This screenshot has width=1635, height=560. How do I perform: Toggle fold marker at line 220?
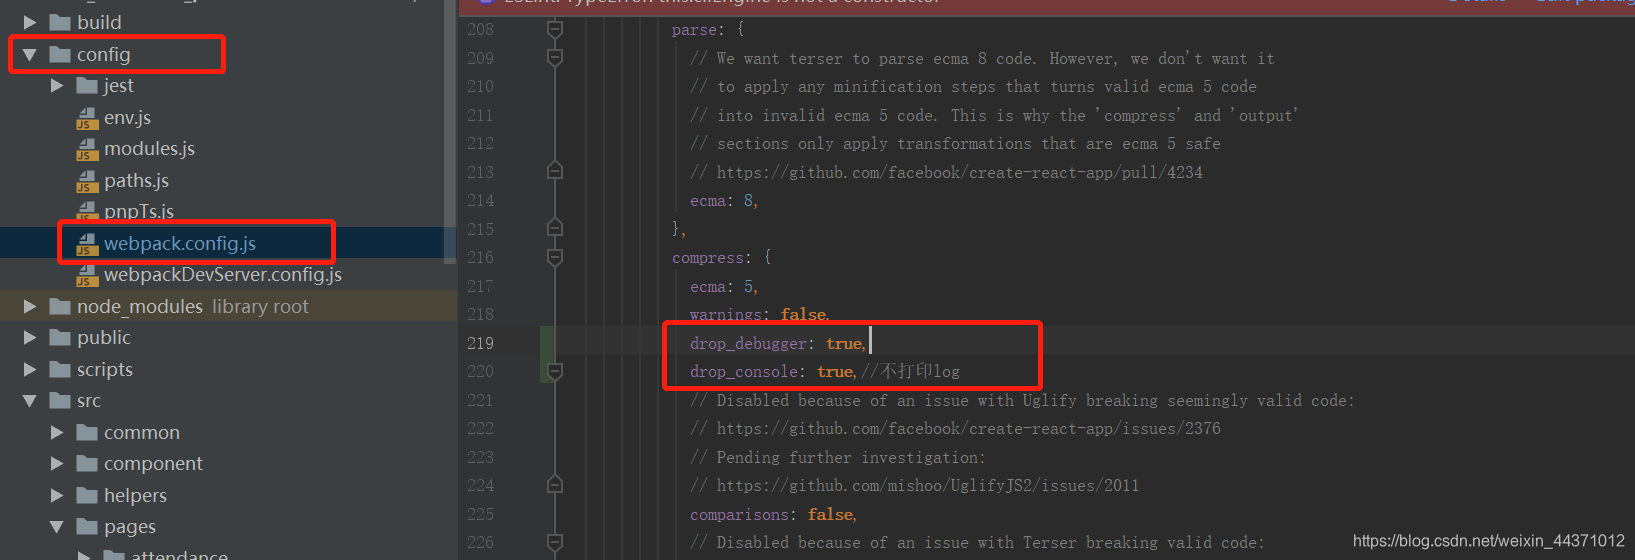click(555, 371)
